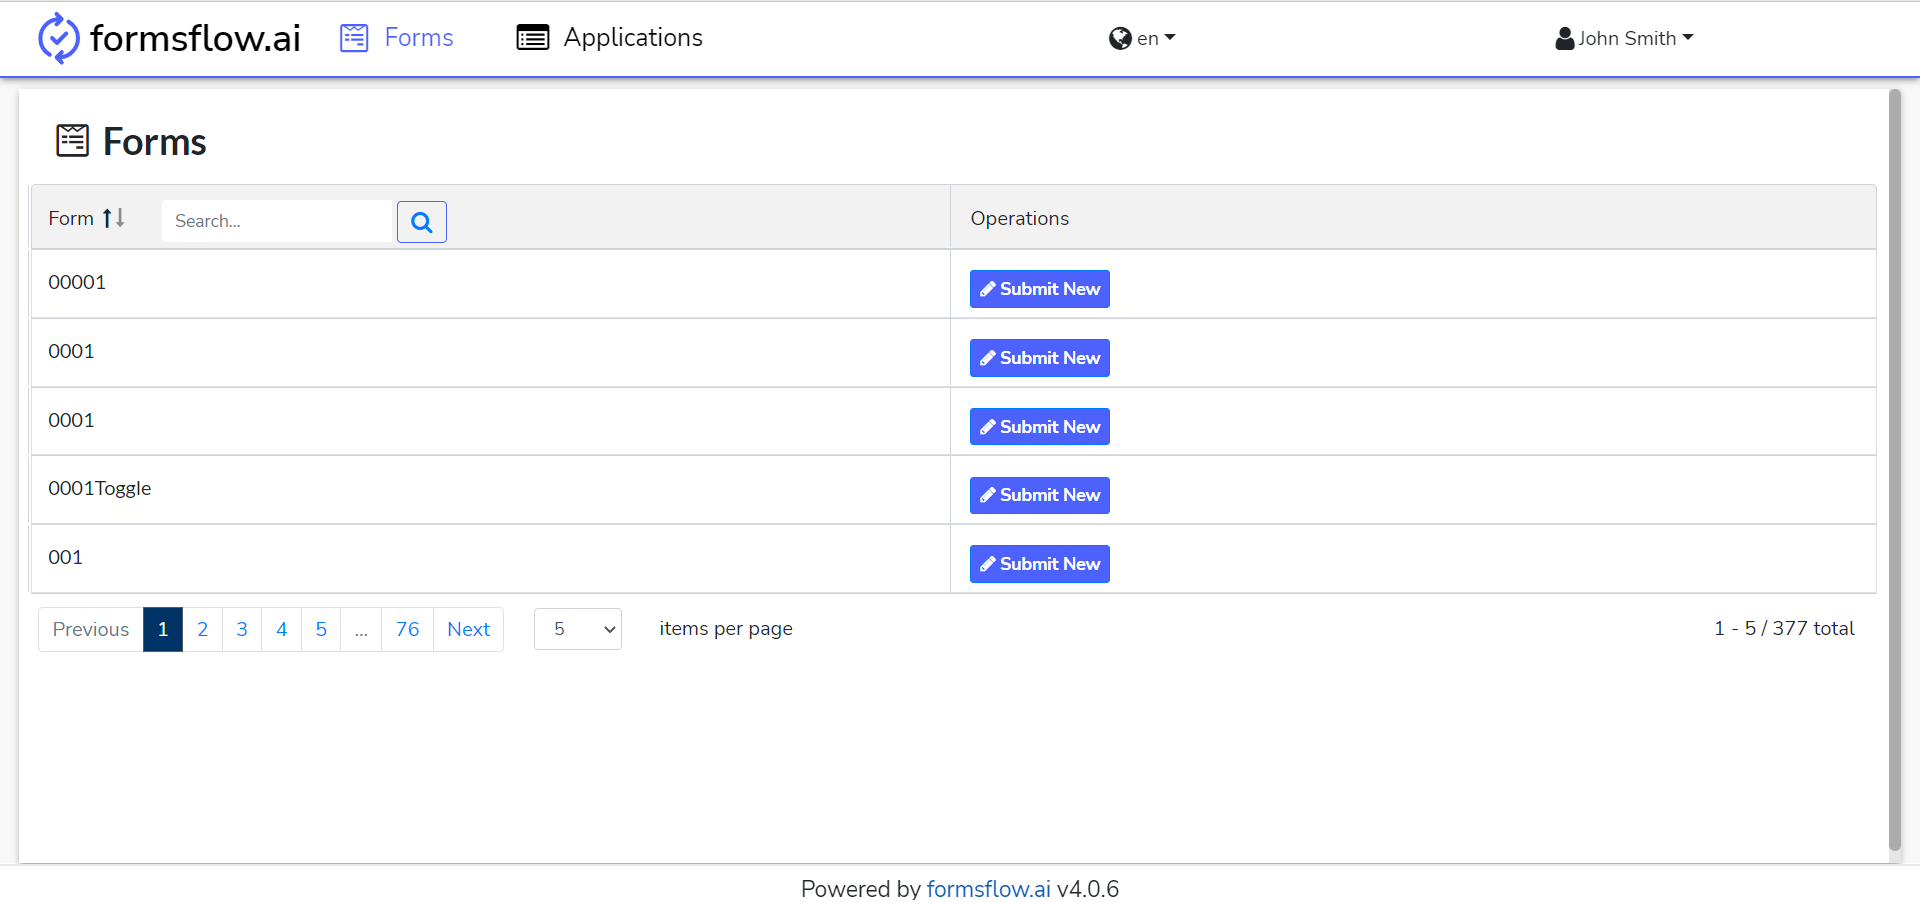Submit New for 0001Toggle form

click(1040, 495)
